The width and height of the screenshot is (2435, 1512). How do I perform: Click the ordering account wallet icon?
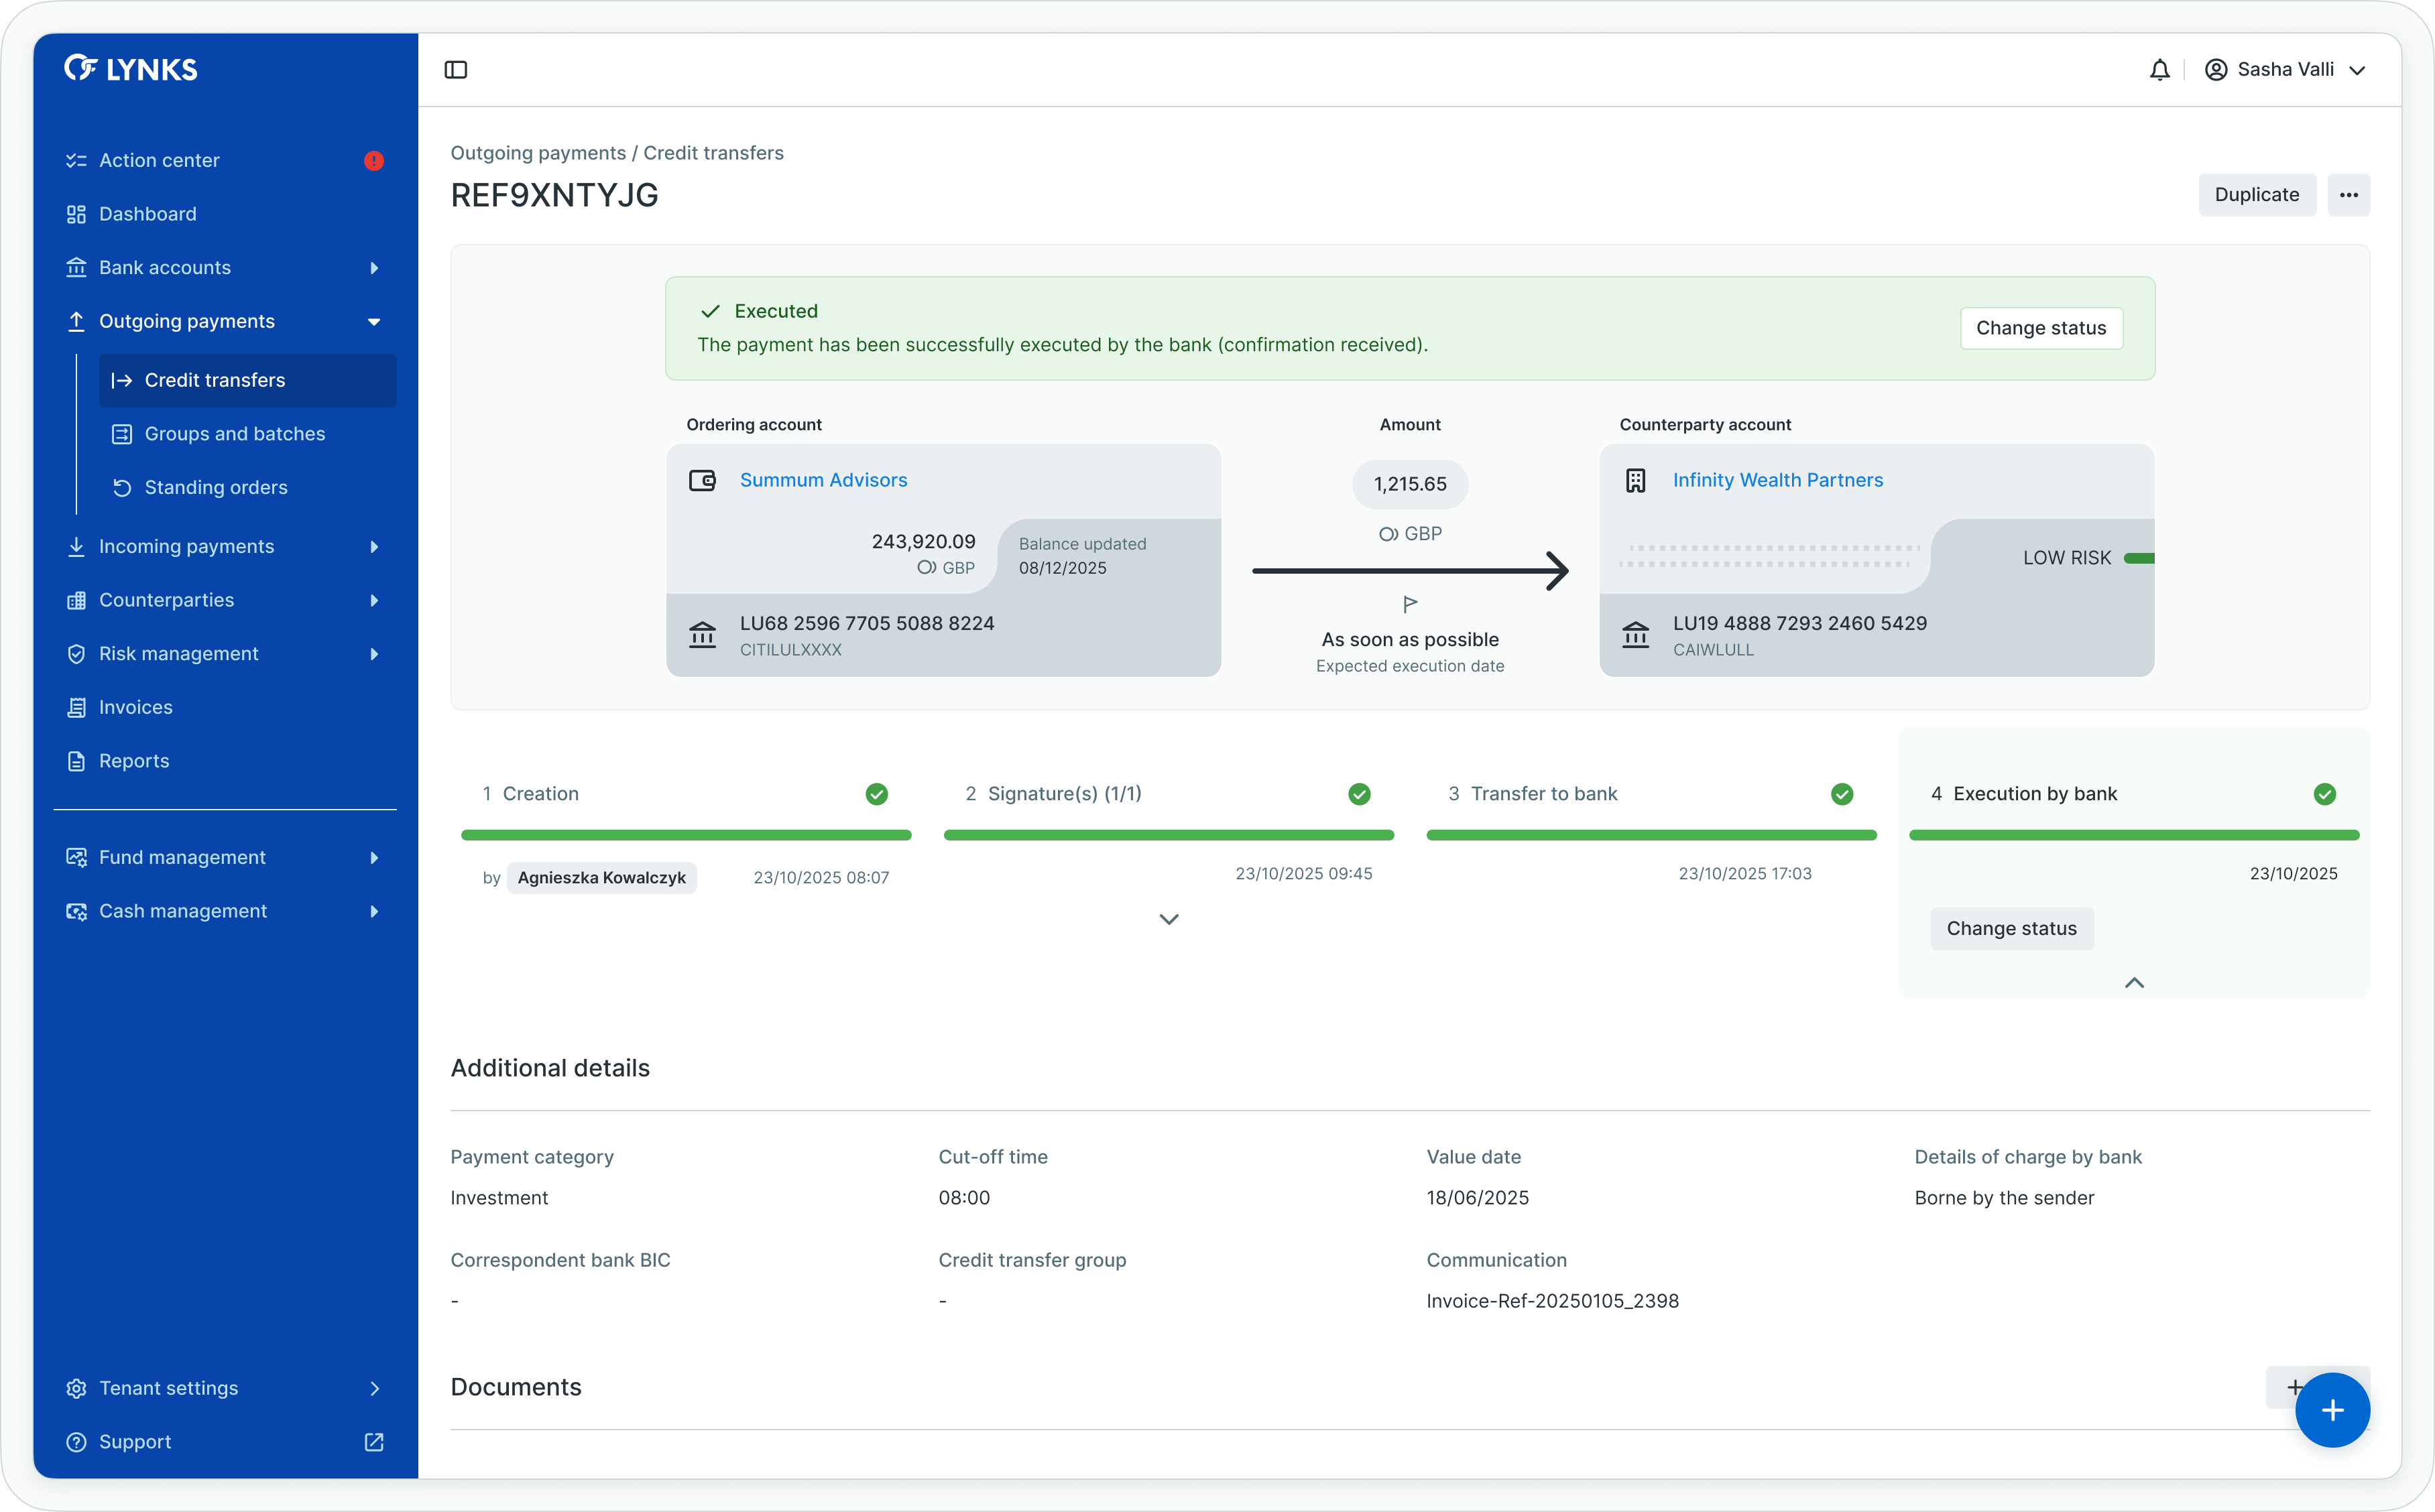[703, 481]
